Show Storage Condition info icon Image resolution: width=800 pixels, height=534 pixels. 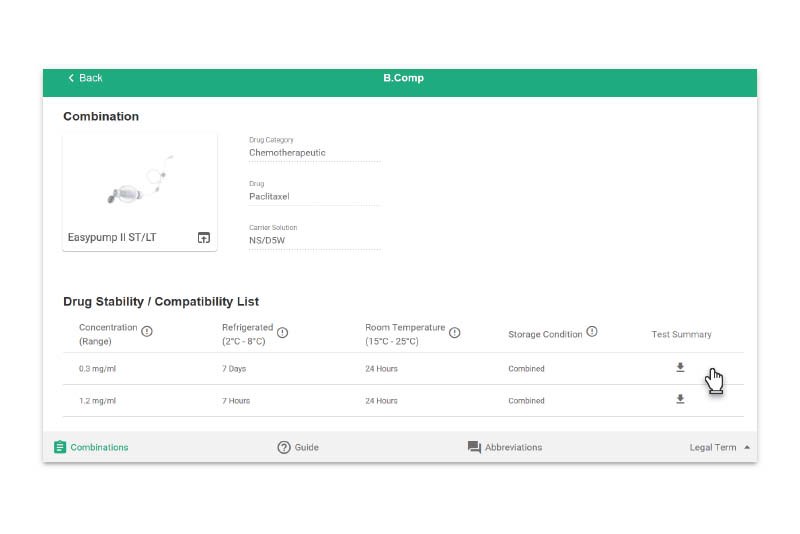coord(592,332)
